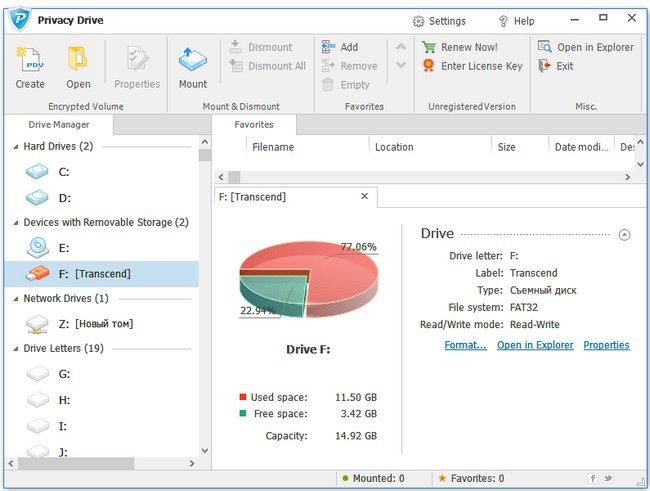The height and width of the screenshot is (491, 650).
Task: Select hard drive C:
Action: click(102, 172)
